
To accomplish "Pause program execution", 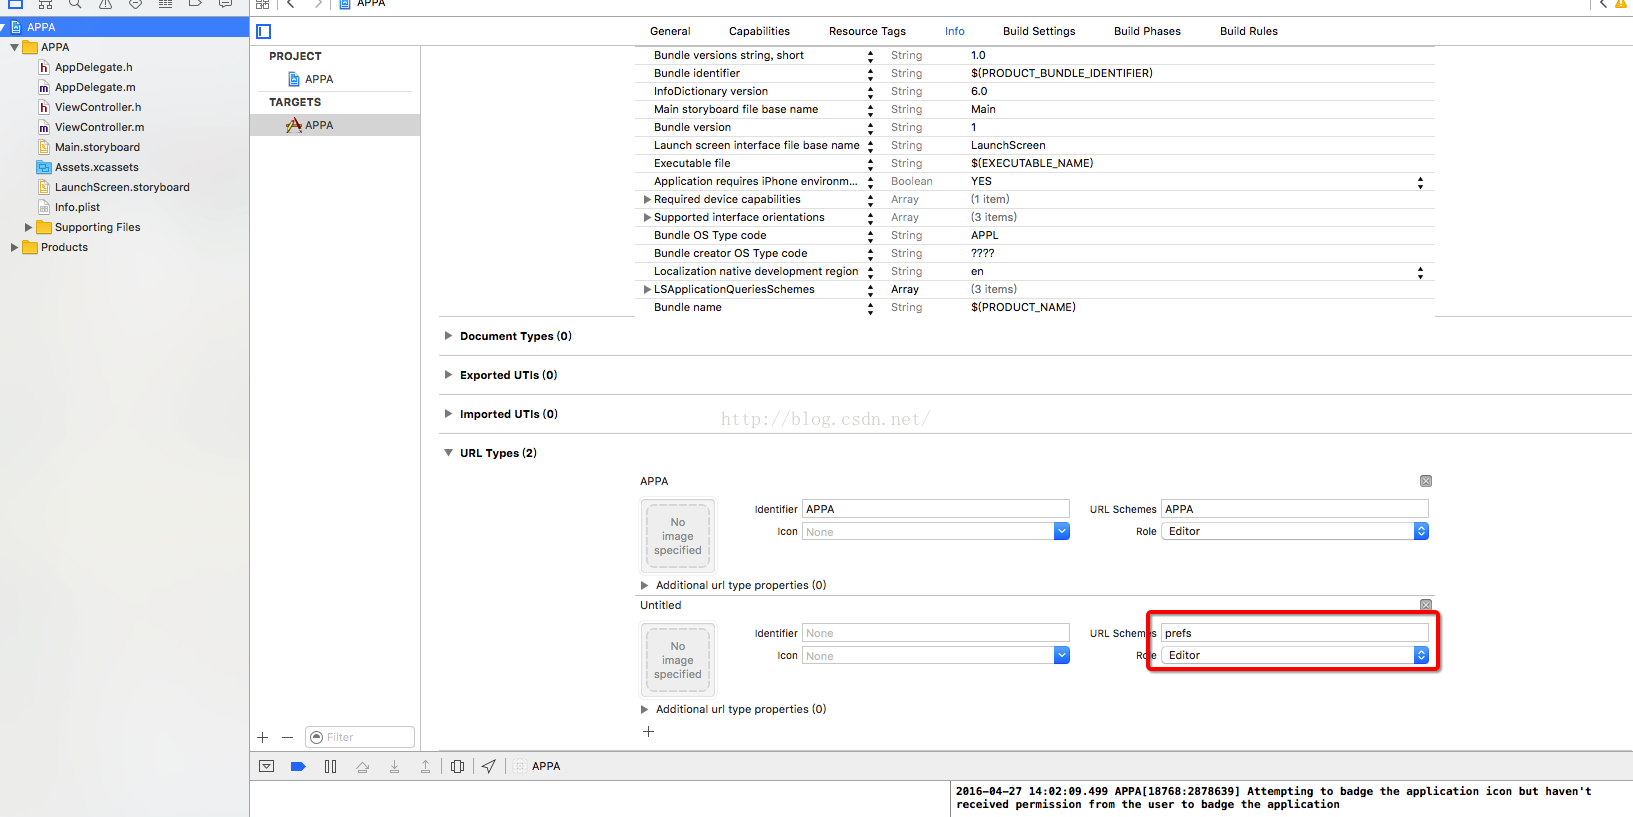I will 330,766.
